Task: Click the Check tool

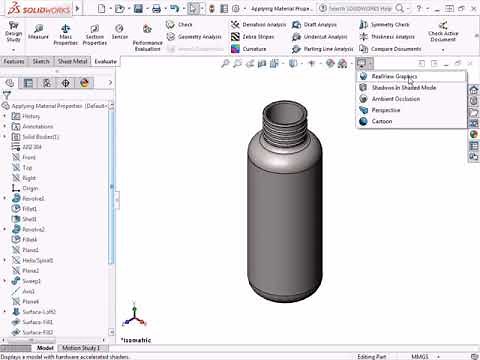Action: [179, 24]
